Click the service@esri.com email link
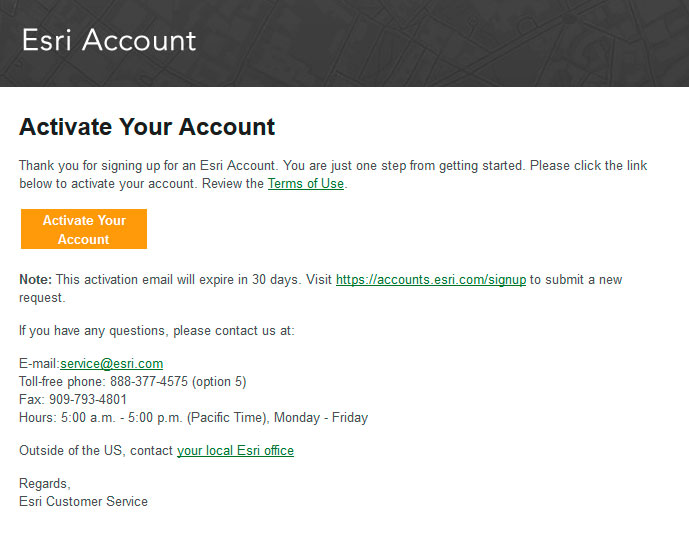Viewport: 689px width, 540px height. click(x=112, y=363)
